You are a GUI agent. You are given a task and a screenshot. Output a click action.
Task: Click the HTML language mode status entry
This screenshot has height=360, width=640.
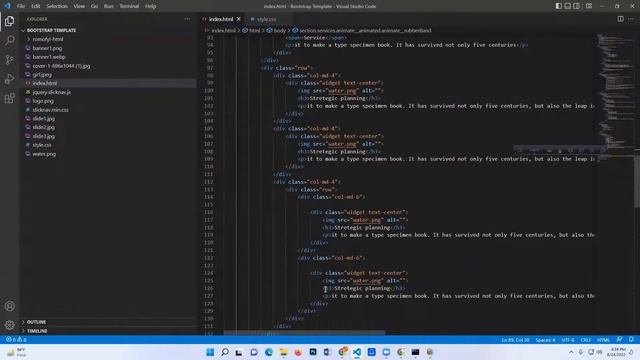[x=603, y=340]
